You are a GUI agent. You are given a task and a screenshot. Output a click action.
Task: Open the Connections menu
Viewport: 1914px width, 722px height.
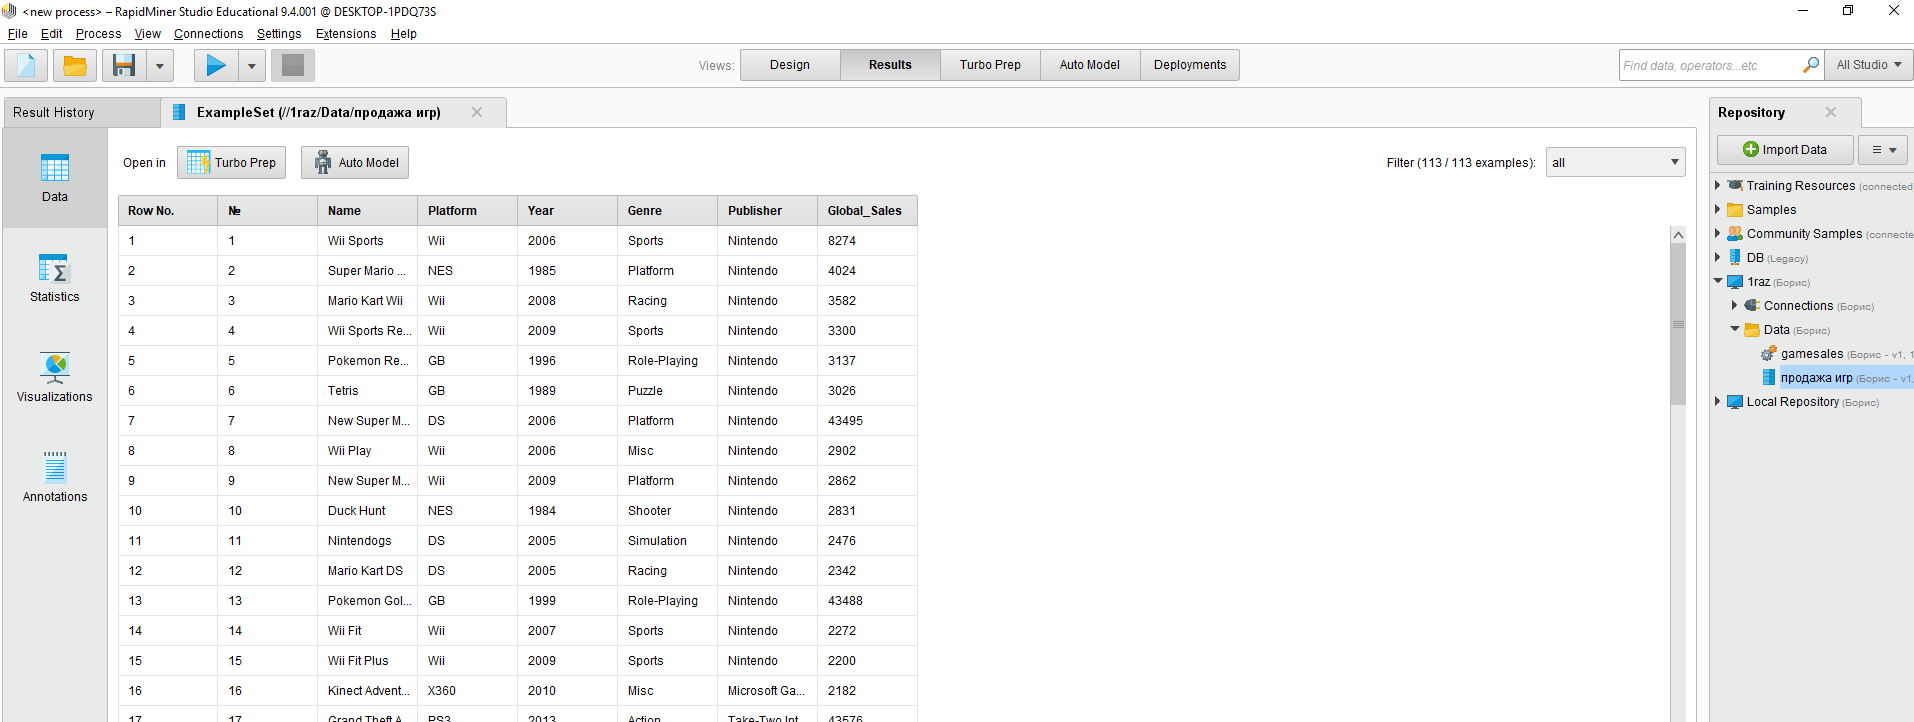click(208, 34)
